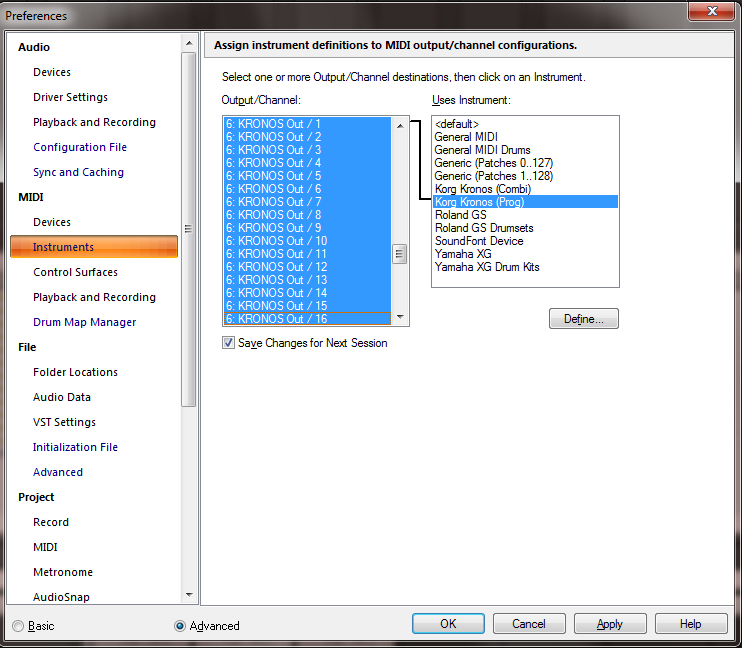
Task: Select 6: KRONOS Out / 14 channel
Action: click(307, 293)
